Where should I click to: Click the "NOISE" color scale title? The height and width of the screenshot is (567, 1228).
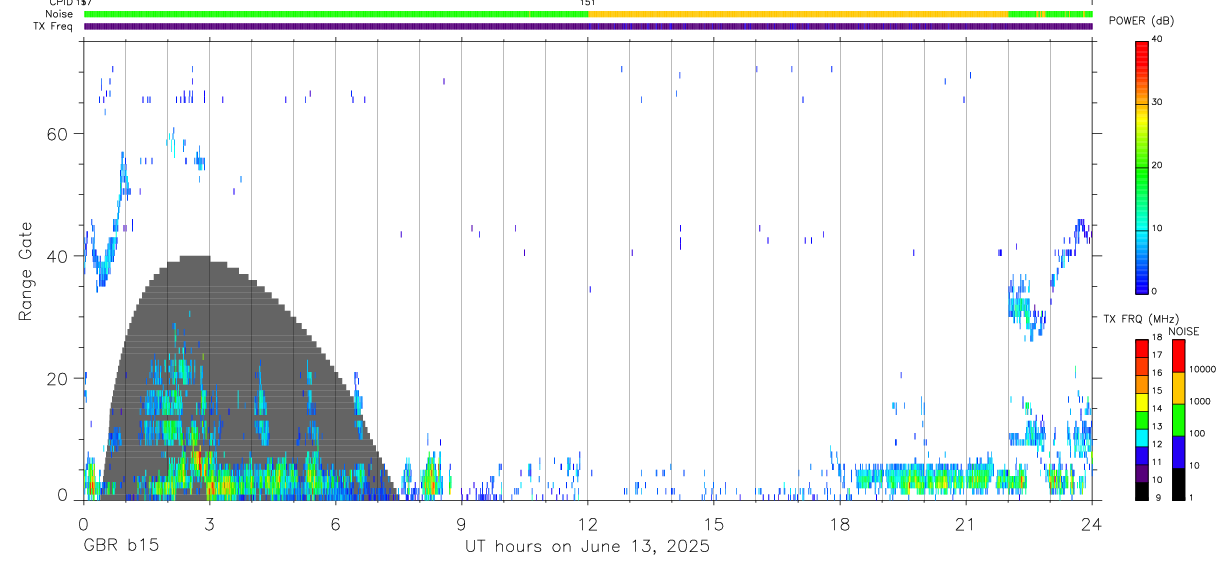(1184, 331)
